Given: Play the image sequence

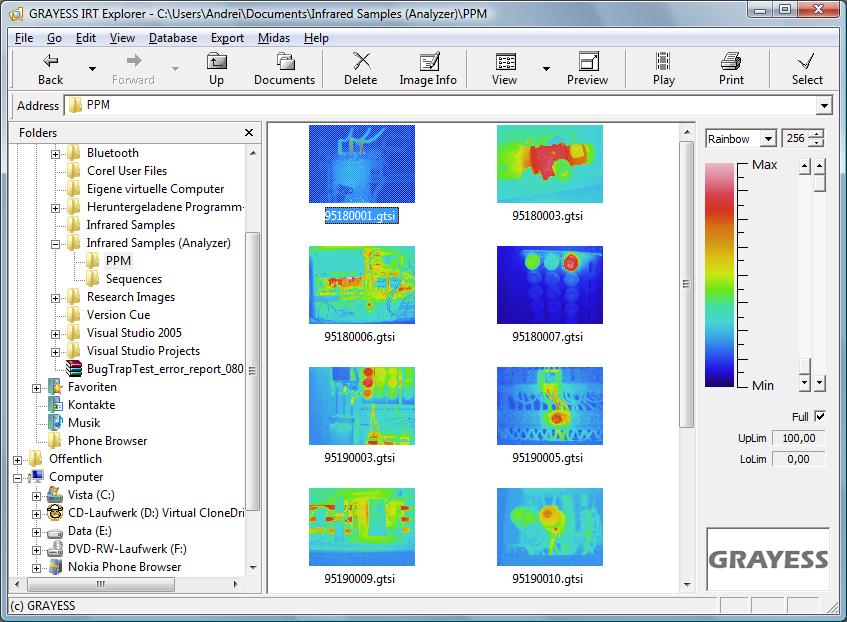Looking at the screenshot, I should [x=663, y=69].
